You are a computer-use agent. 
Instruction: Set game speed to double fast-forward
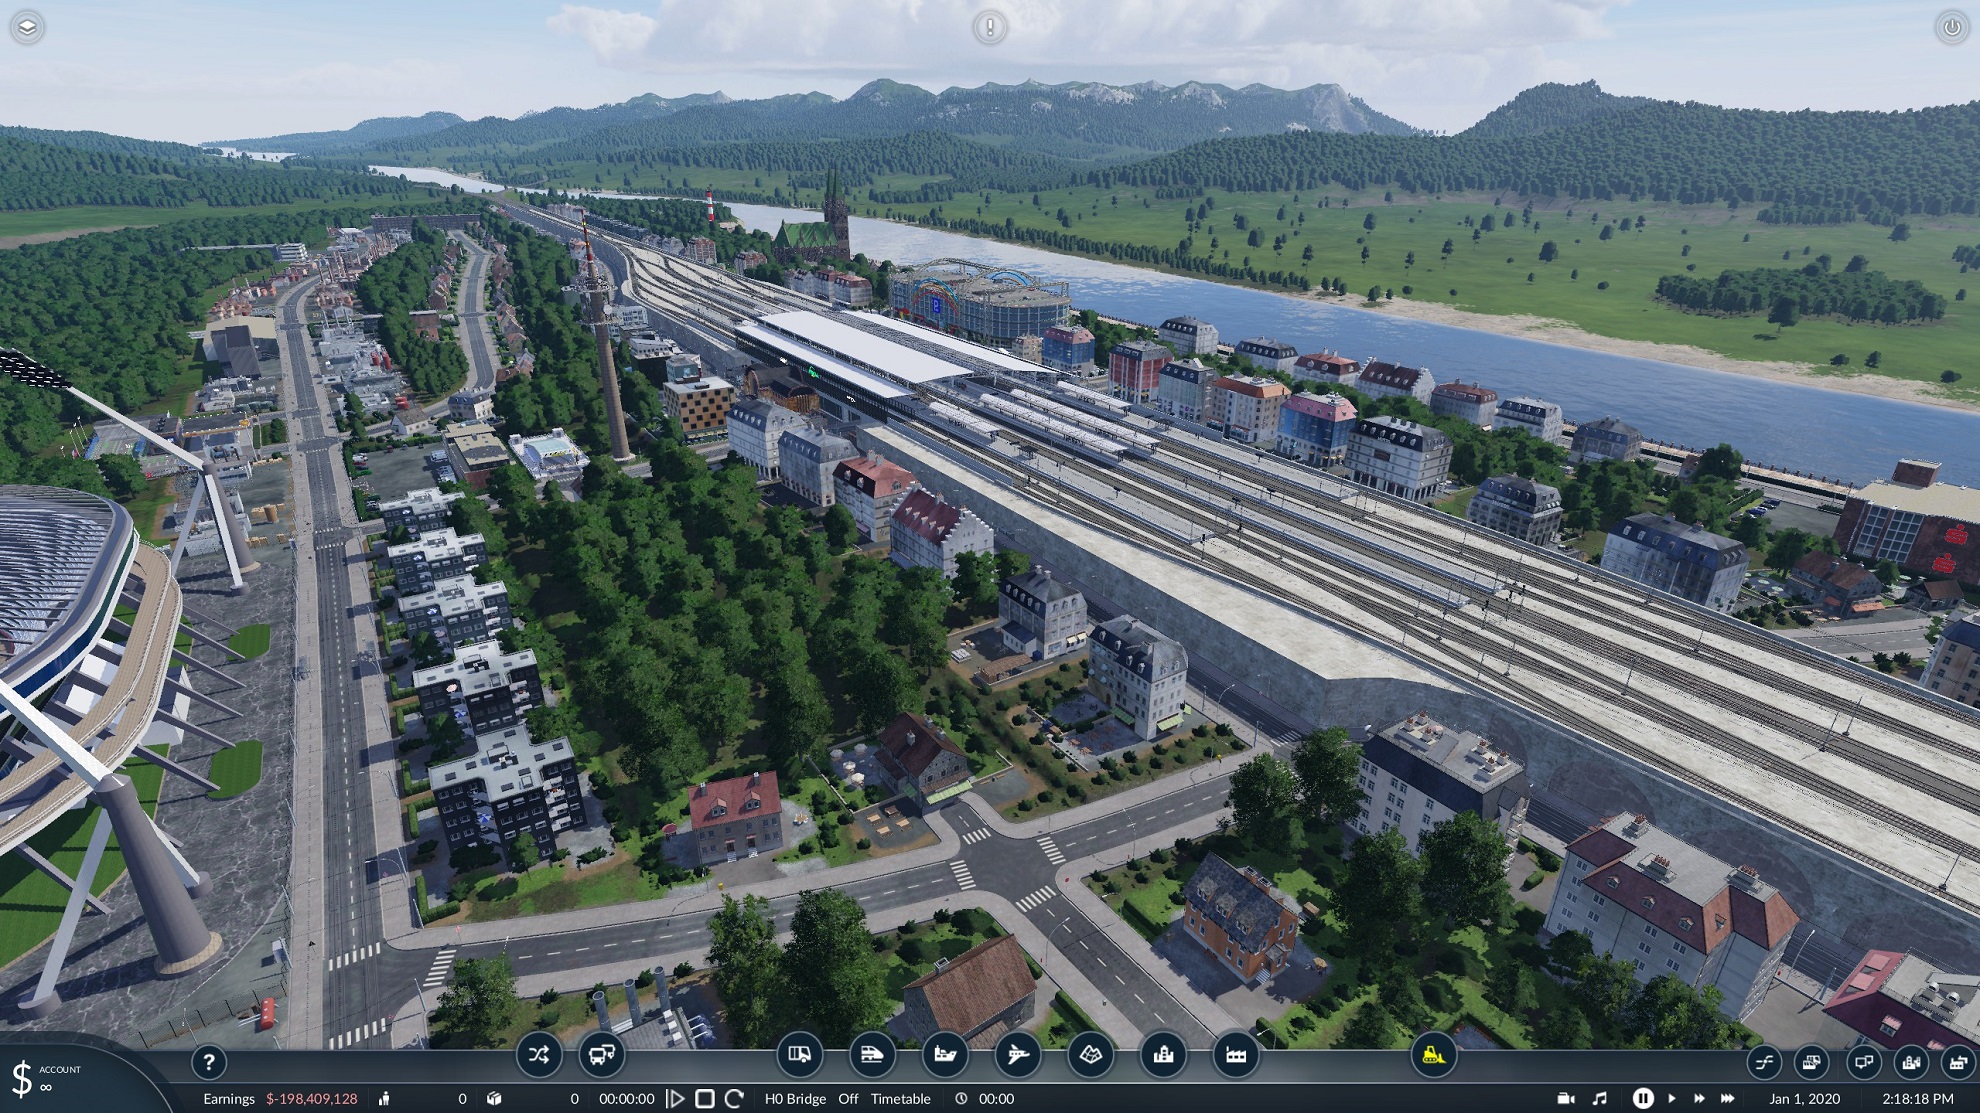1698,1098
